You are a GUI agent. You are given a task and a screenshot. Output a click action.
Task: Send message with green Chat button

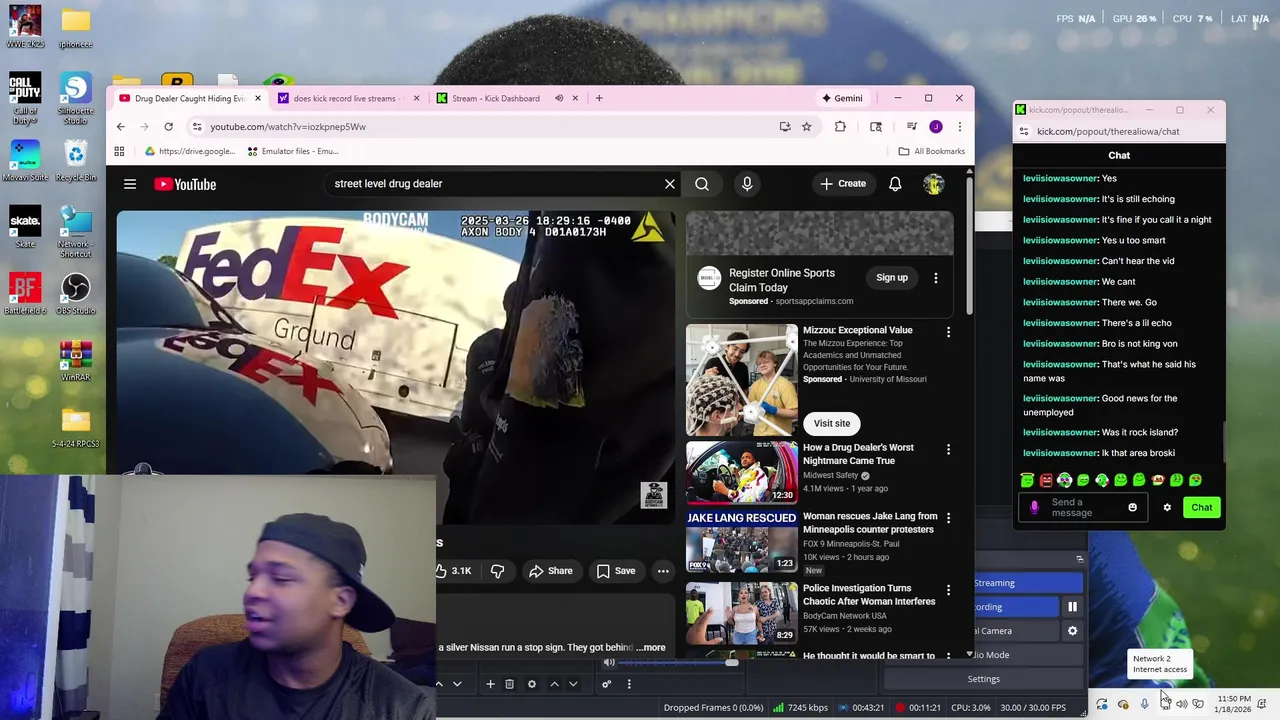point(1202,508)
